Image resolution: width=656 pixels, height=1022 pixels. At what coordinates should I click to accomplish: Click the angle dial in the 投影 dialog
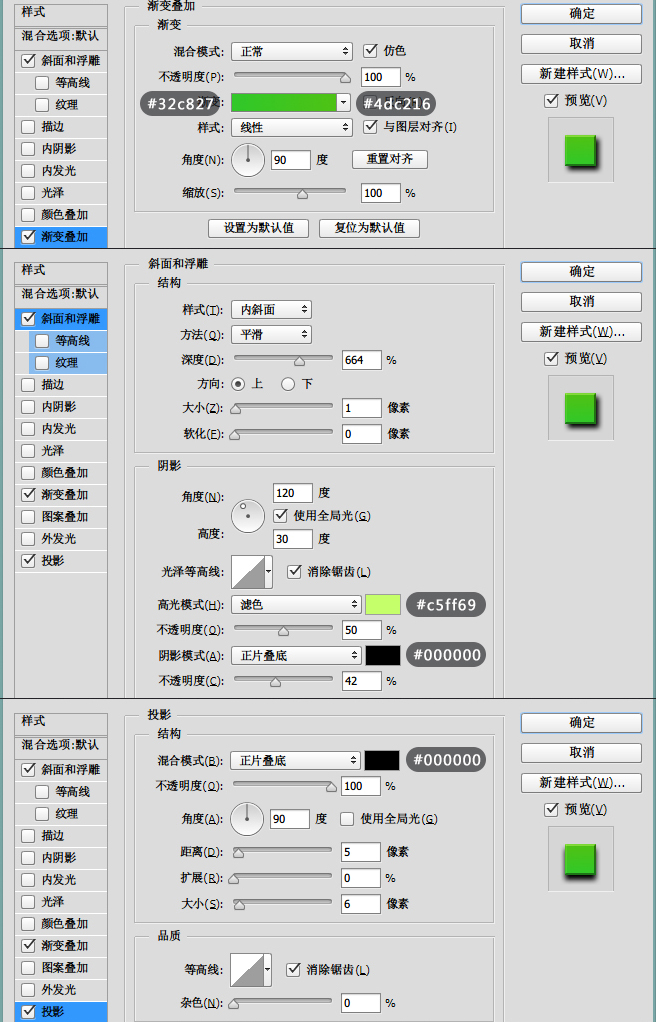247,819
